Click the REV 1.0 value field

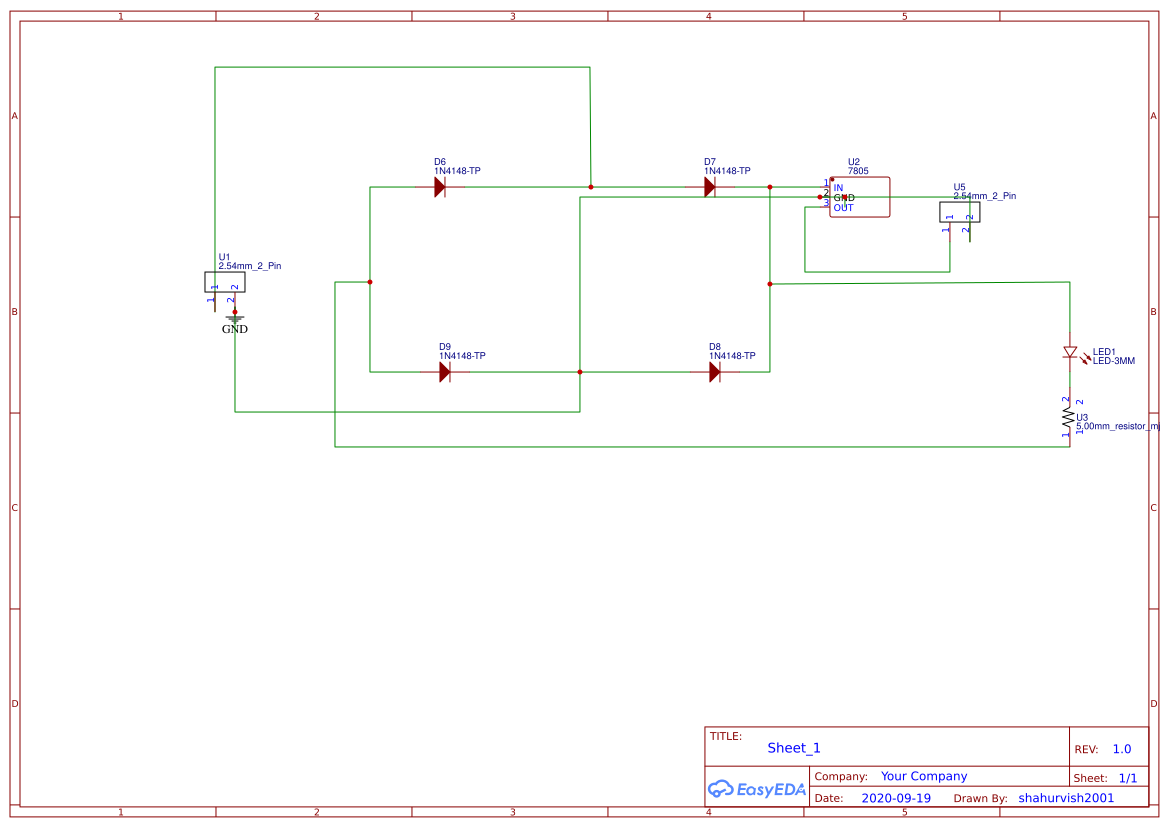tap(1121, 748)
